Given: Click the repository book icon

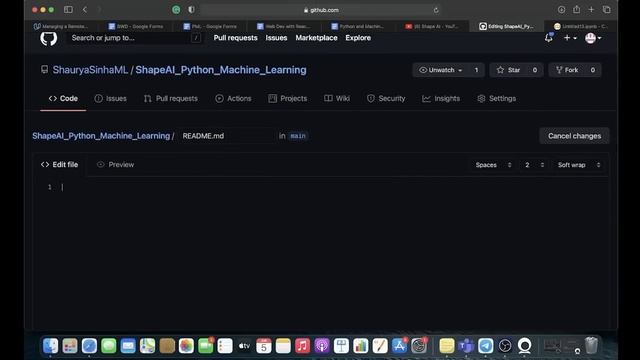Looking at the screenshot, I should (44, 69).
